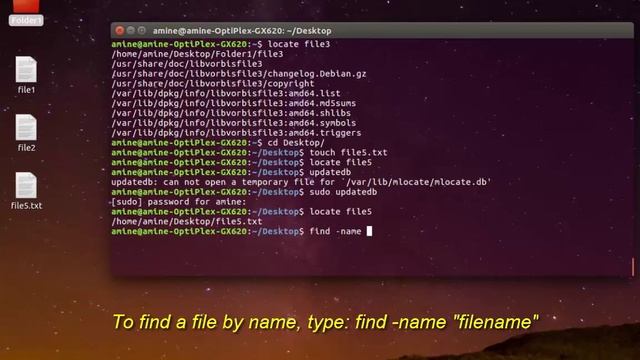Click the 'libvorbisfile3:amd64.md5sums' line

click(233, 103)
